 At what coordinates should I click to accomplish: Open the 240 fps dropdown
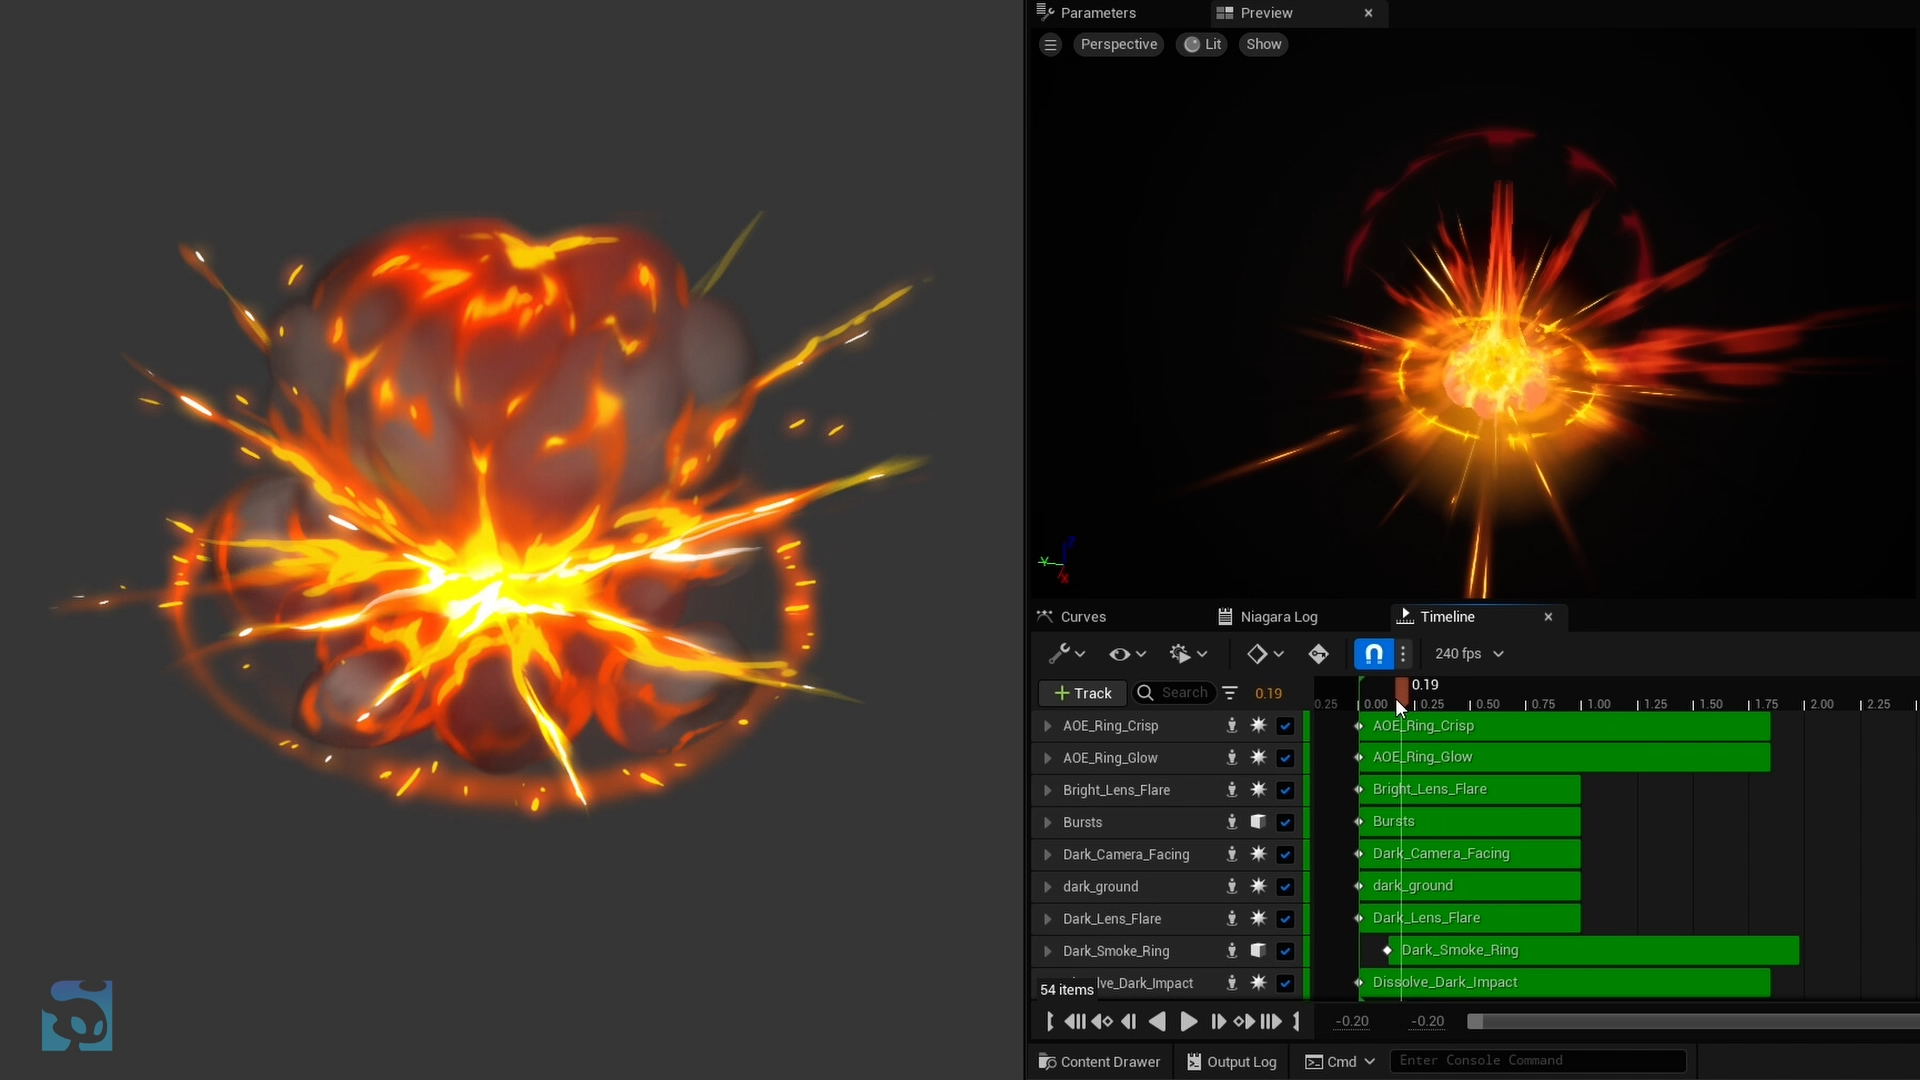pyautogui.click(x=1469, y=654)
